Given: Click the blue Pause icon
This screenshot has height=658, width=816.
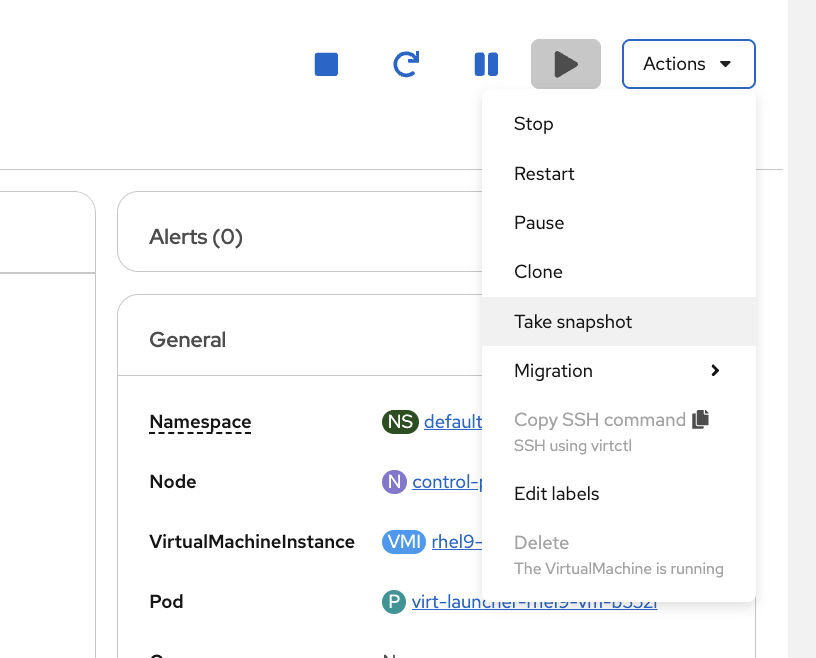Looking at the screenshot, I should (486, 63).
